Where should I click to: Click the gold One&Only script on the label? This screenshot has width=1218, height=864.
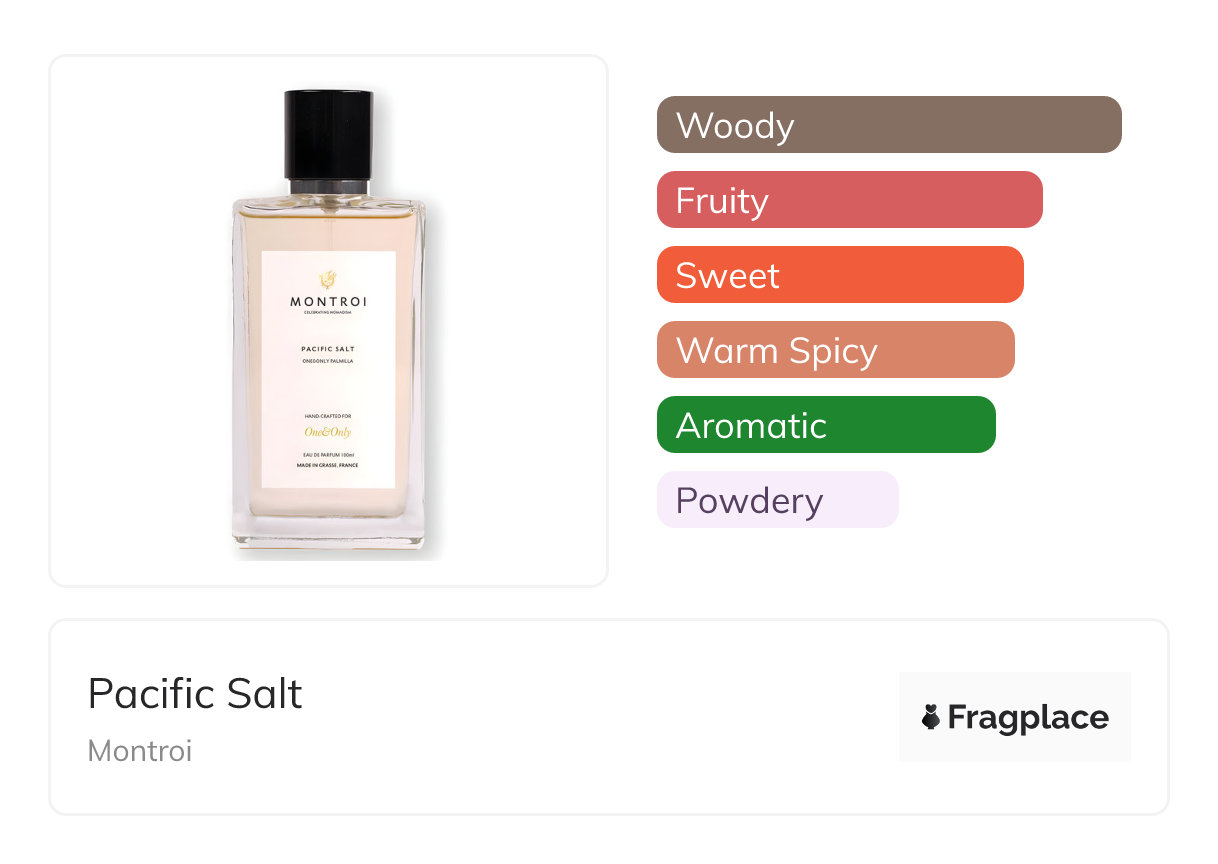(x=328, y=432)
